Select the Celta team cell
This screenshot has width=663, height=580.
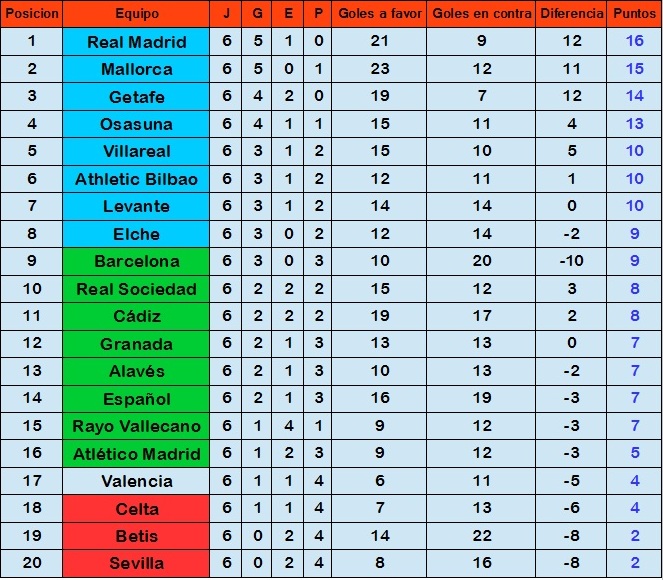pyautogui.click(x=136, y=509)
